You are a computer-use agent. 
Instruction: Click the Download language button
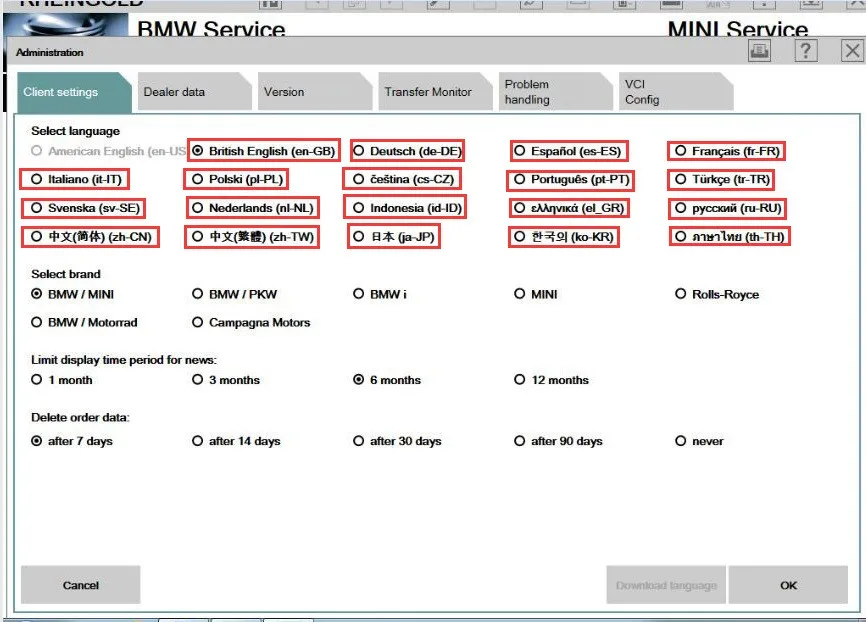point(665,585)
